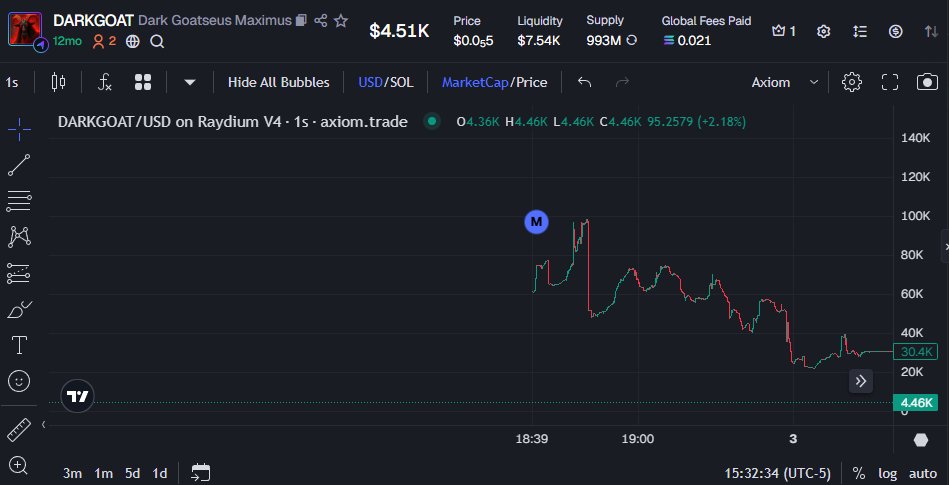Select the ruler measure tool
This screenshot has height=485, width=949.
pos(19,429)
